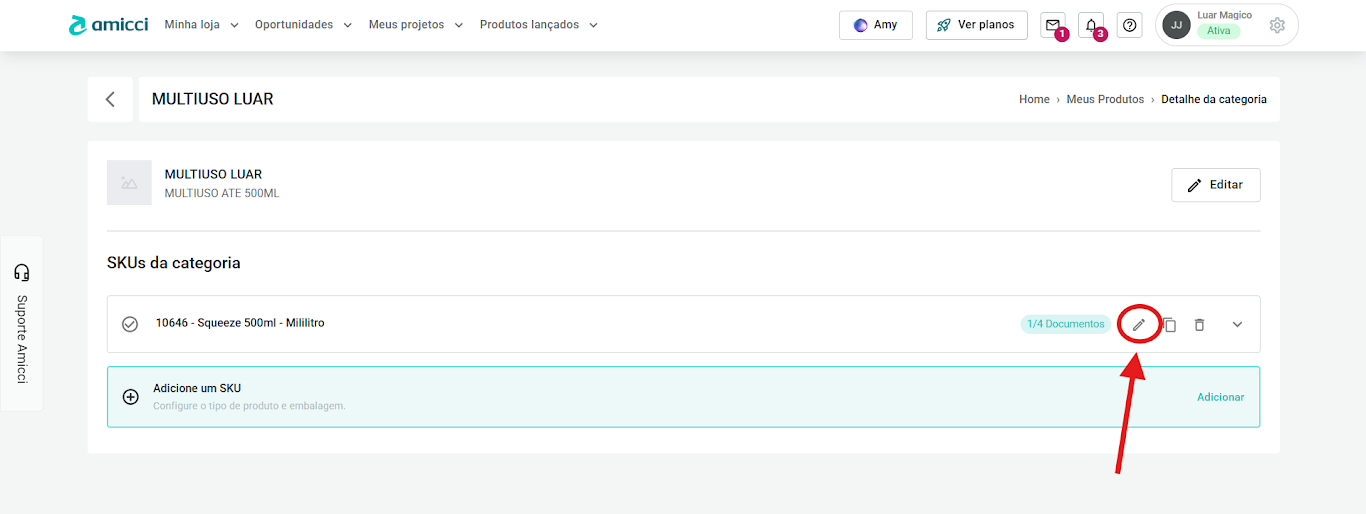The width and height of the screenshot is (1366, 514).
Task: Click the check circle on SKU 10646
Action: click(130, 324)
